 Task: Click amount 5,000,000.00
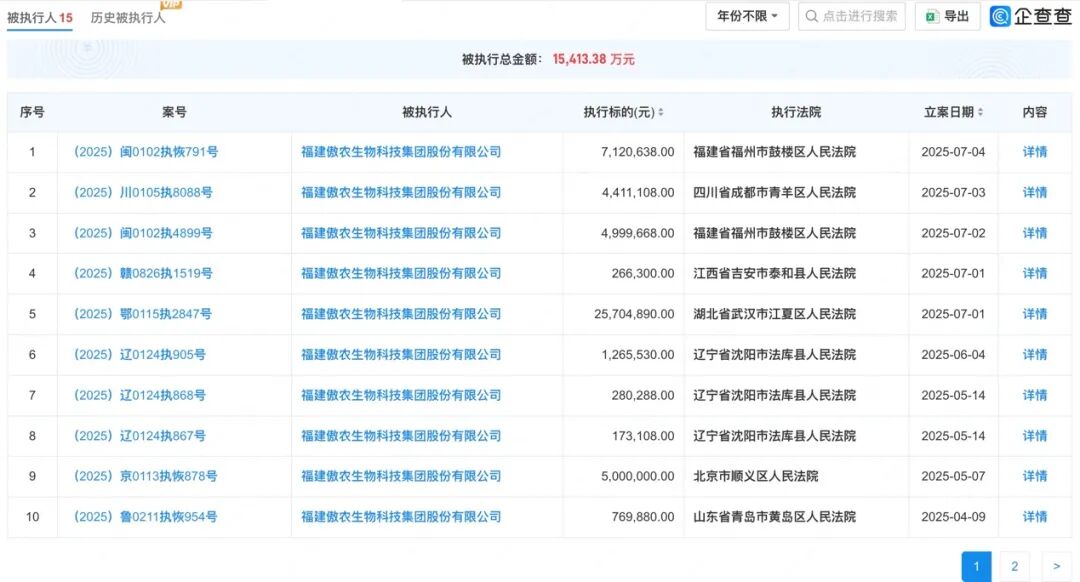(637, 476)
